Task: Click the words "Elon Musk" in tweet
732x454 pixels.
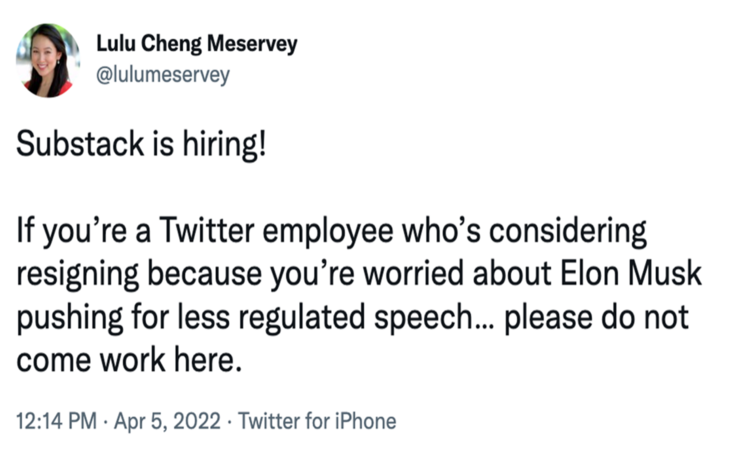Action: (630, 273)
